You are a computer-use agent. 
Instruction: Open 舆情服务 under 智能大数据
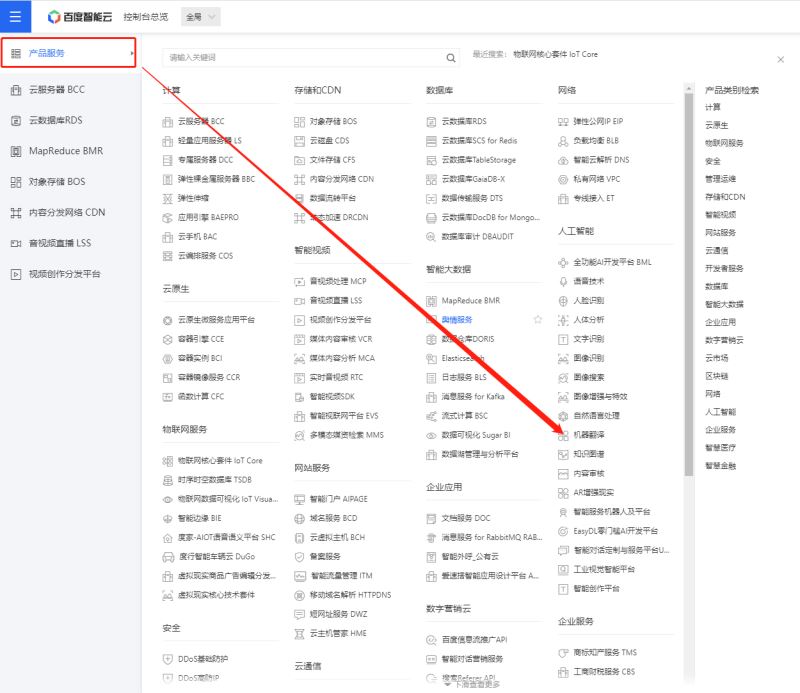[x=457, y=319]
